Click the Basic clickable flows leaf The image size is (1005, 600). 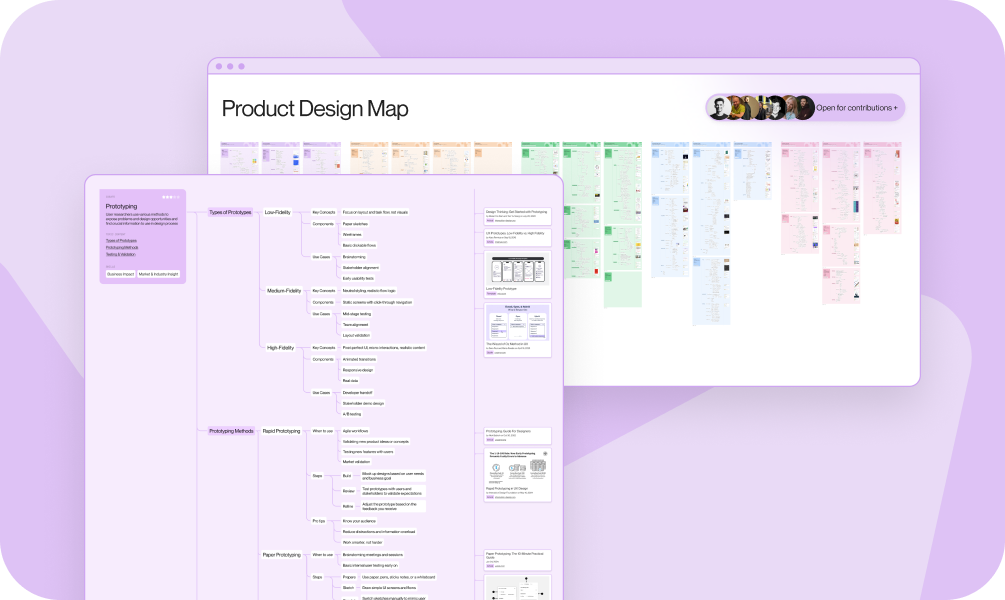pyautogui.click(x=359, y=245)
